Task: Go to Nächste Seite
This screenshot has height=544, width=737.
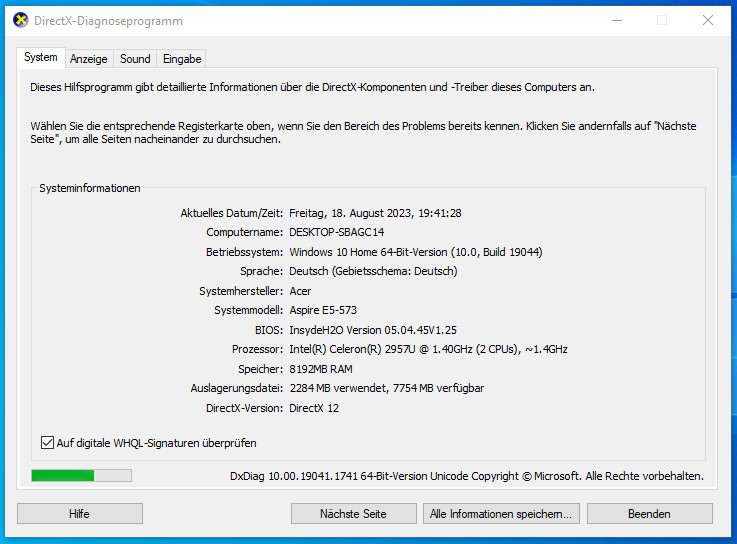Action: coord(353,513)
